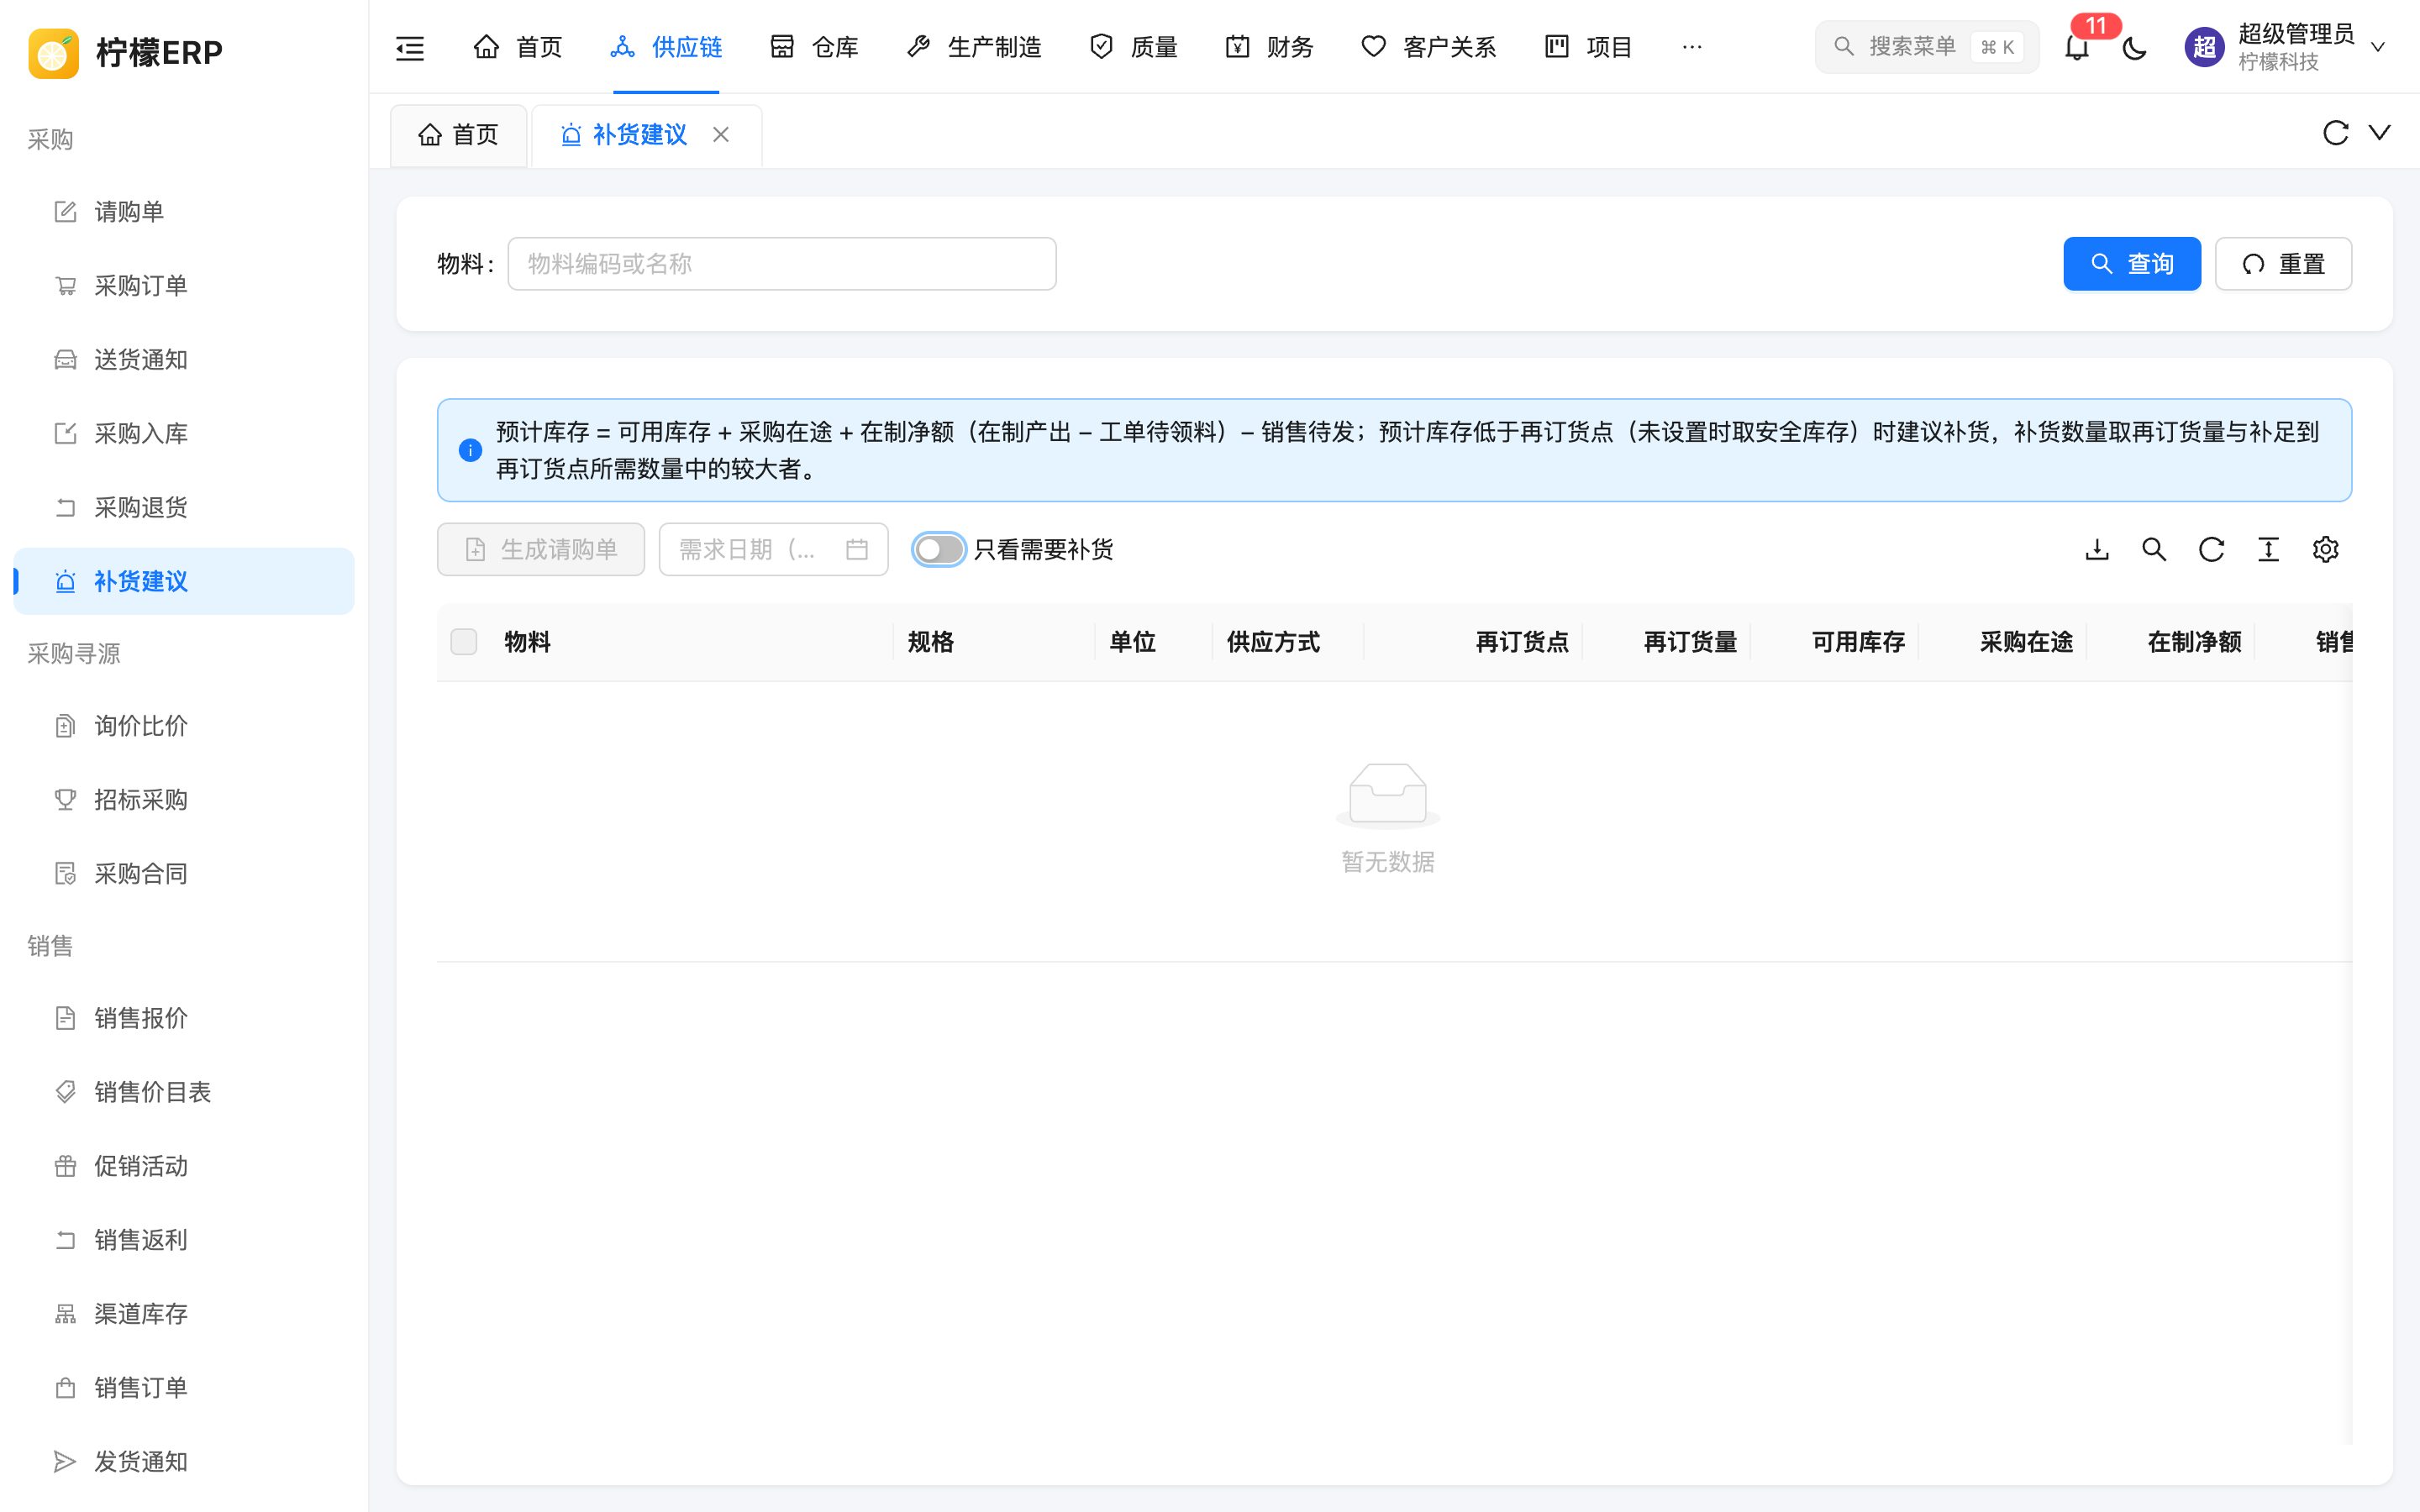Open the notifications bell icon
This screenshot has height=1512, width=2420.
point(2077,47)
